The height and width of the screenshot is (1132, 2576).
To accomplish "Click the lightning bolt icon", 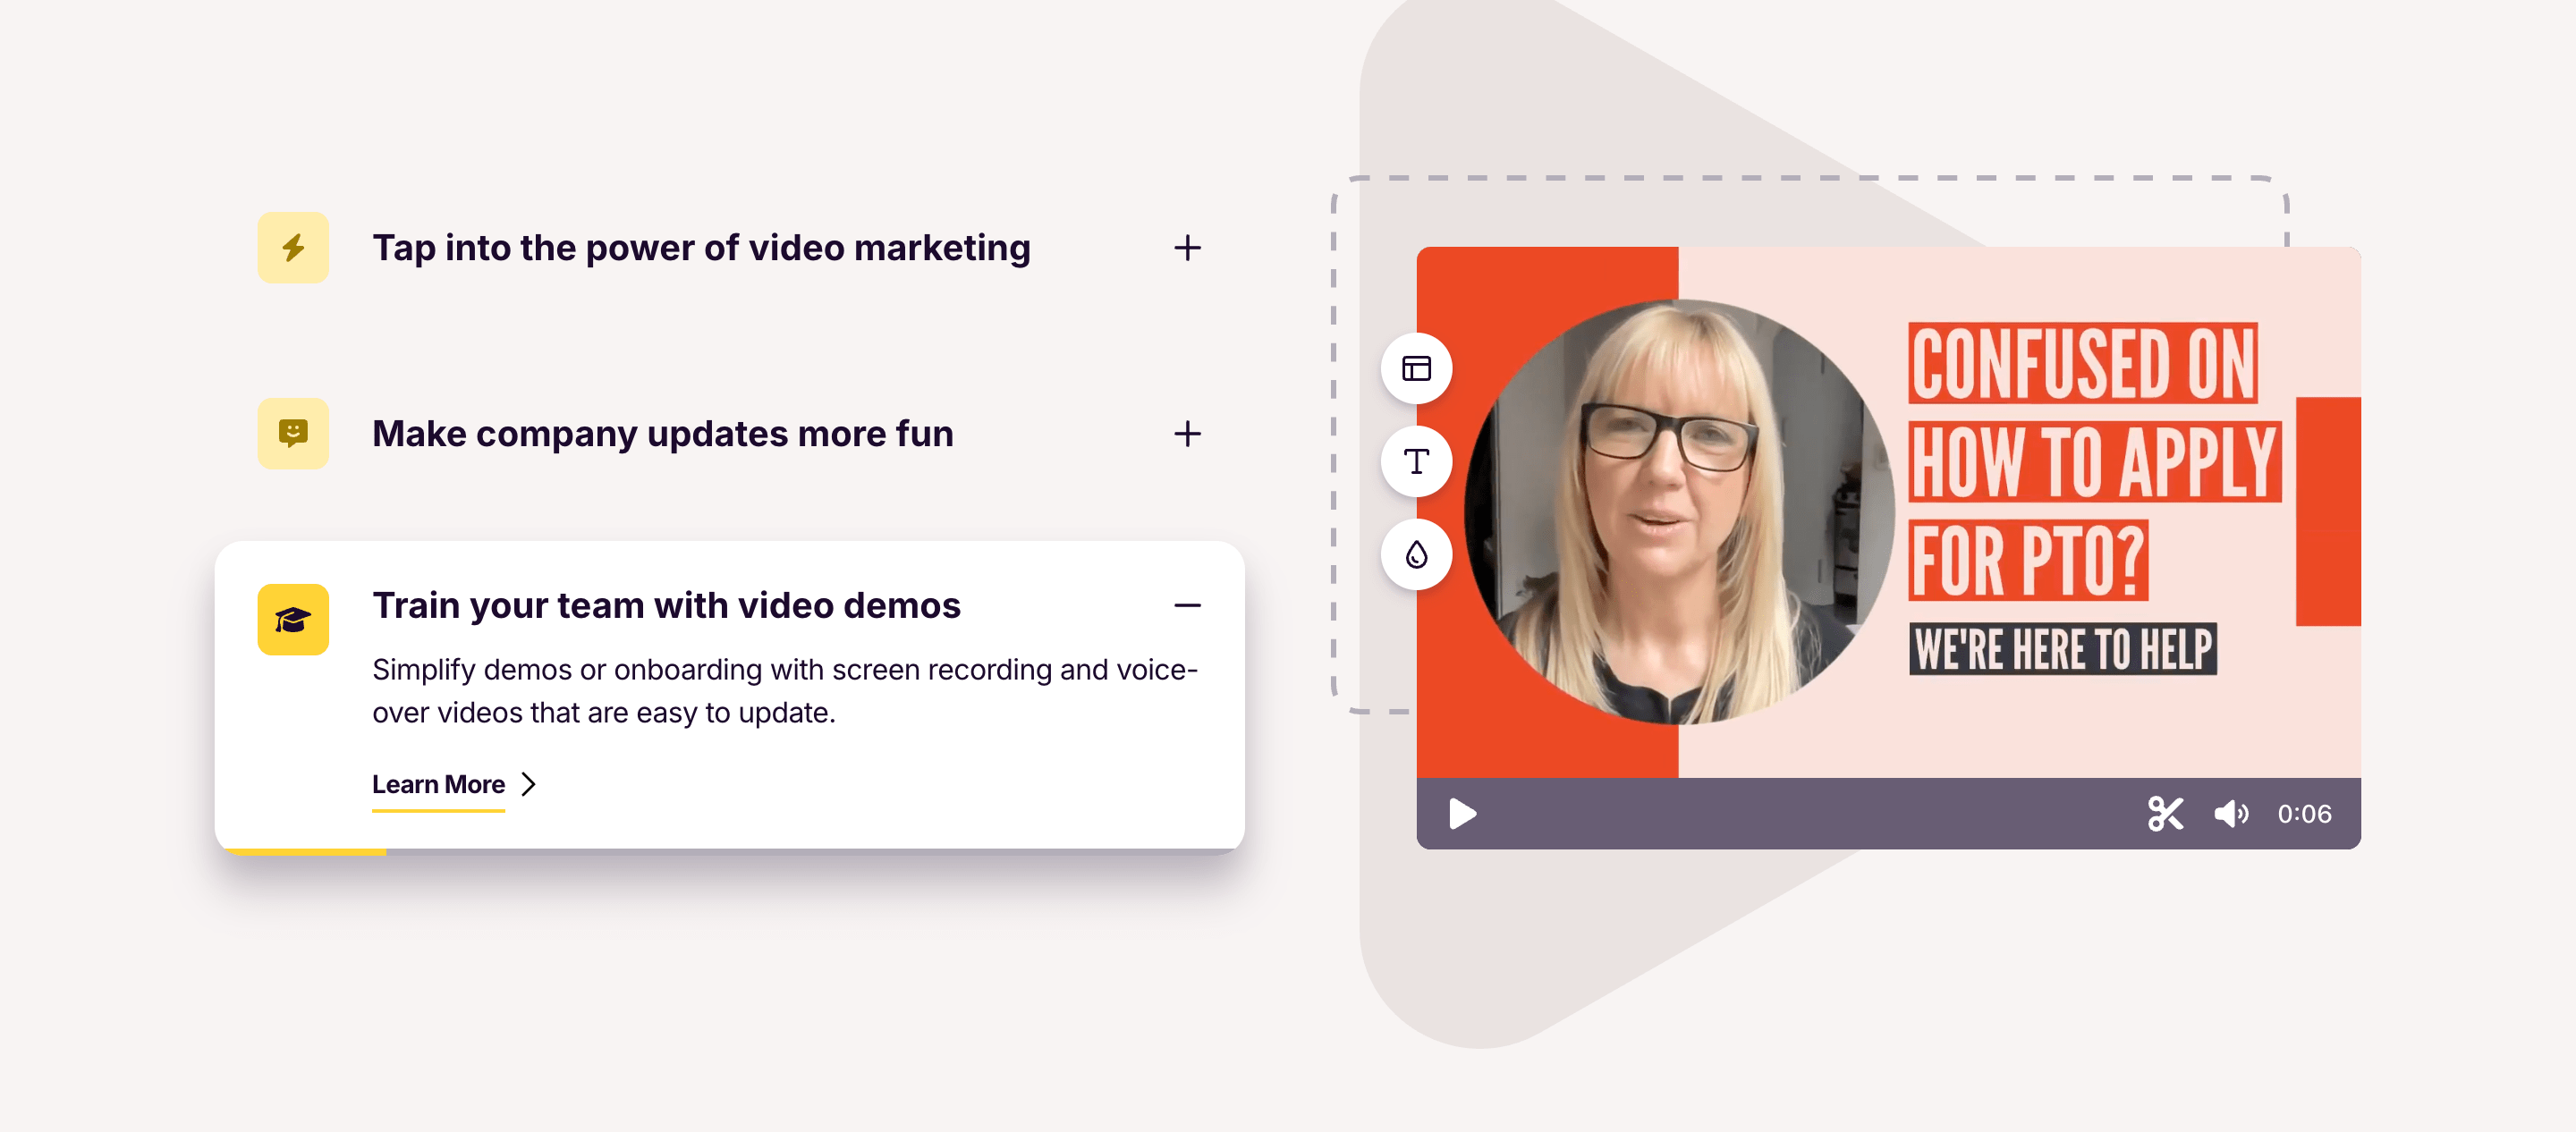I will click(x=293, y=247).
